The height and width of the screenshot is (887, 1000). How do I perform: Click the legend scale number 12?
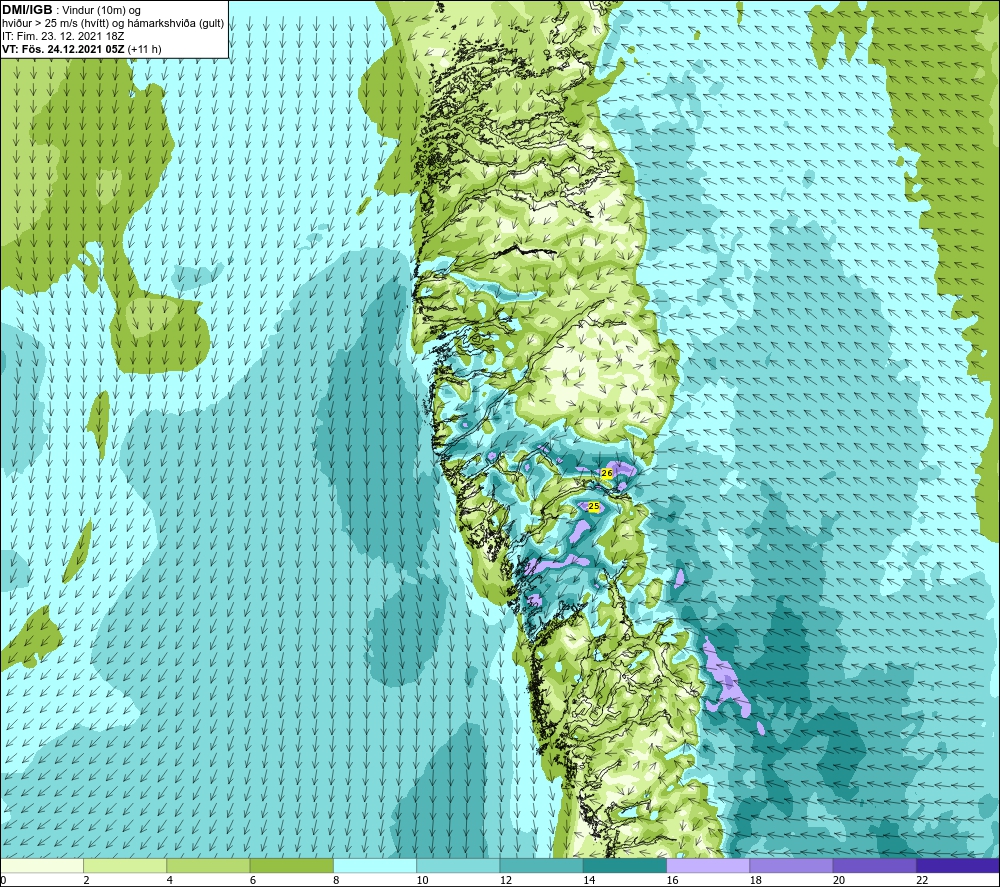[x=506, y=881]
